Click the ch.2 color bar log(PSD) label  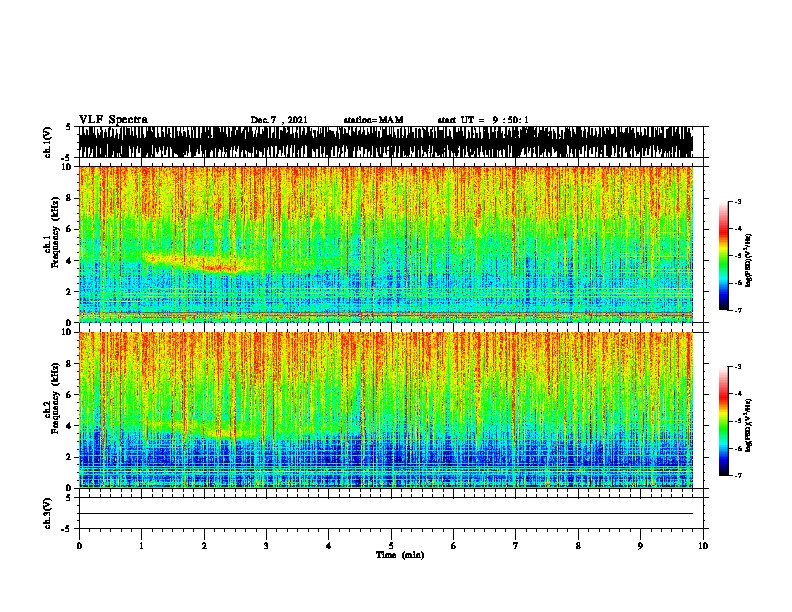(x=748, y=426)
